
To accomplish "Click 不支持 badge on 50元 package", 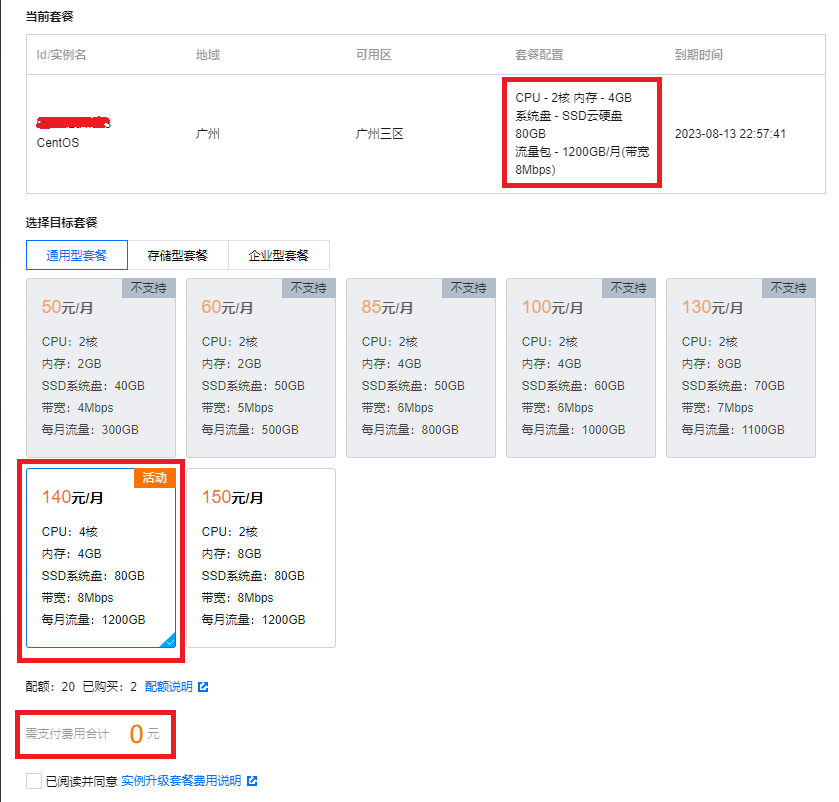I will coord(149,288).
